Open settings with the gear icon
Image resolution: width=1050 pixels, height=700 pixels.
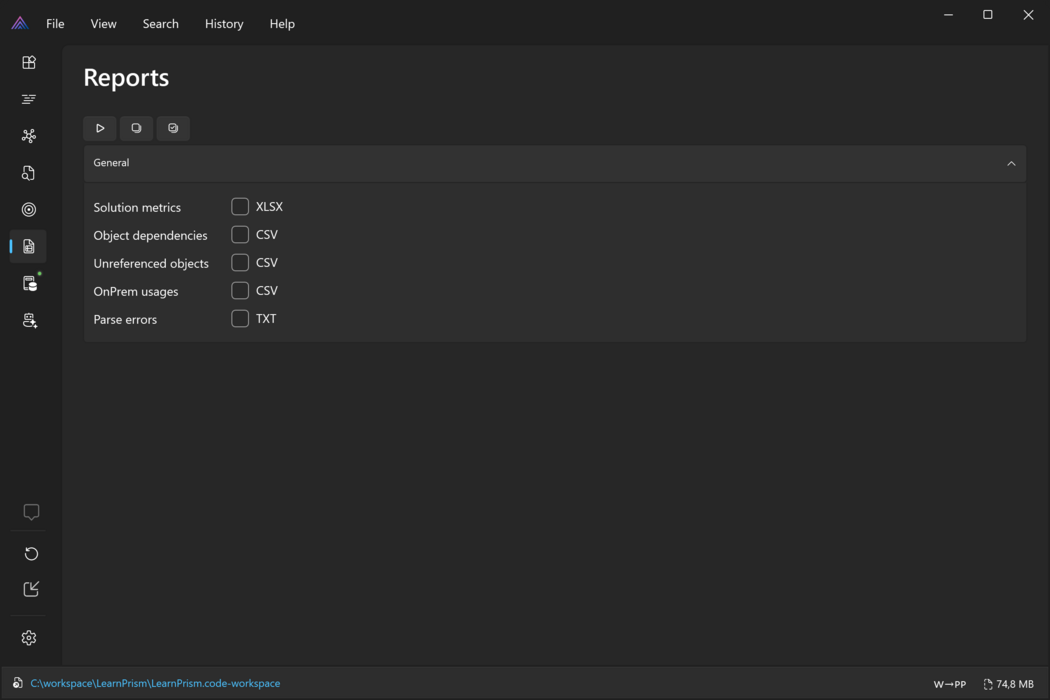point(29,638)
